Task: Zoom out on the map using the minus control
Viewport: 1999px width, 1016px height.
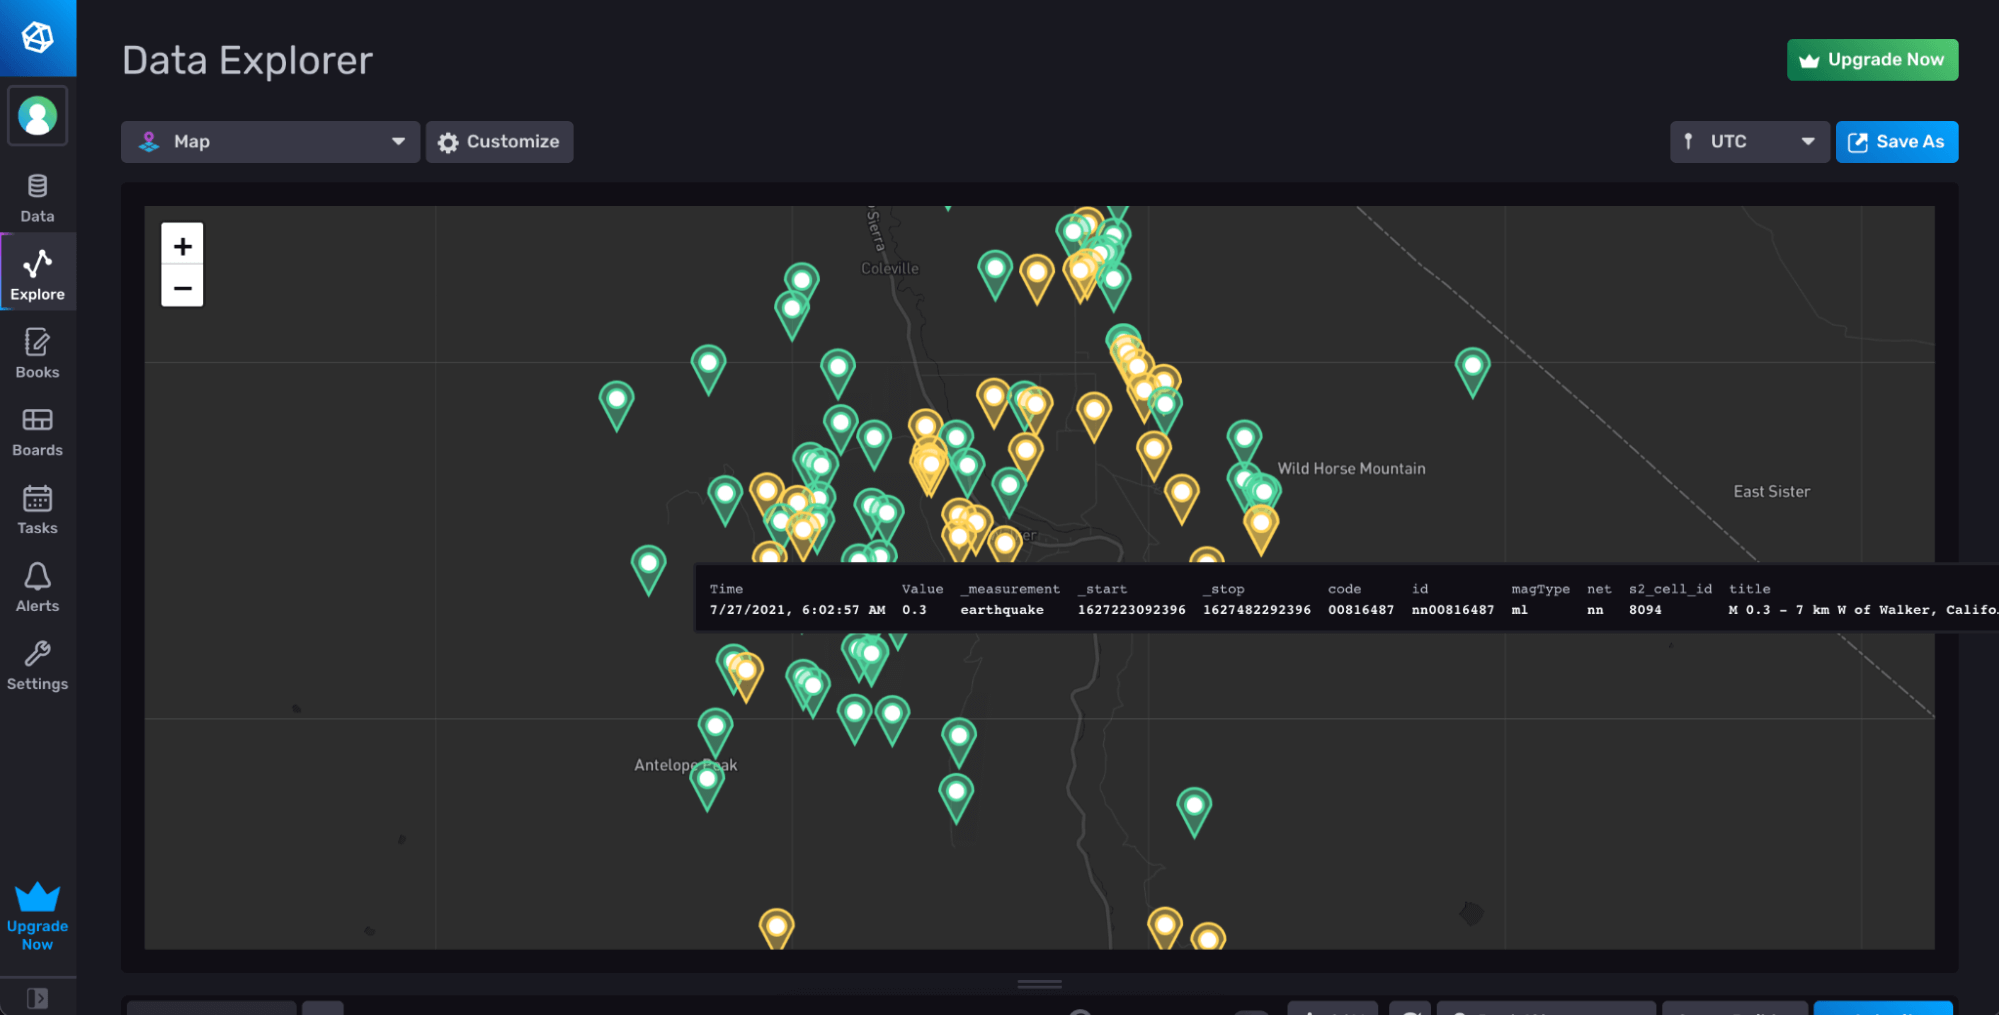Action: click(x=182, y=288)
